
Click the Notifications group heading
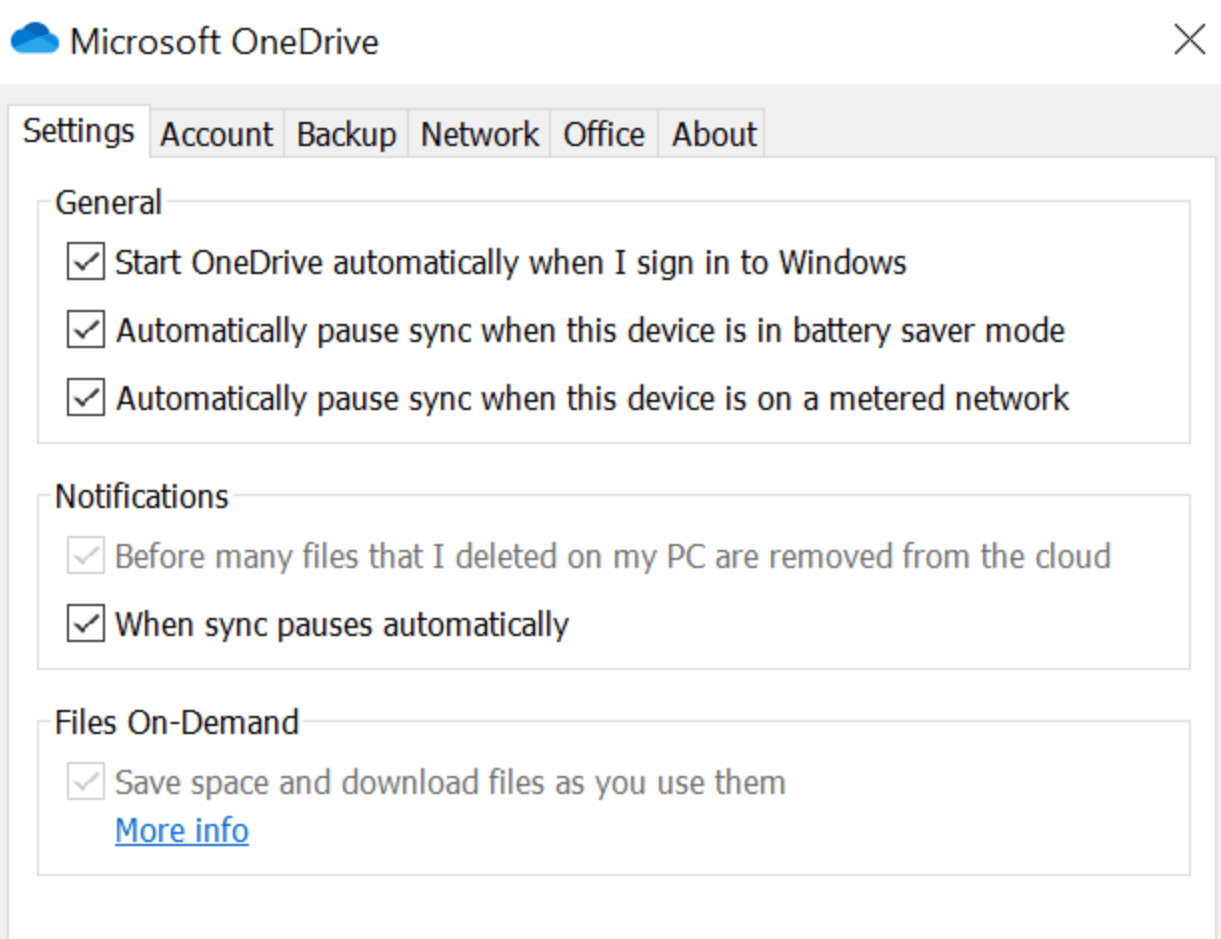click(x=142, y=496)
